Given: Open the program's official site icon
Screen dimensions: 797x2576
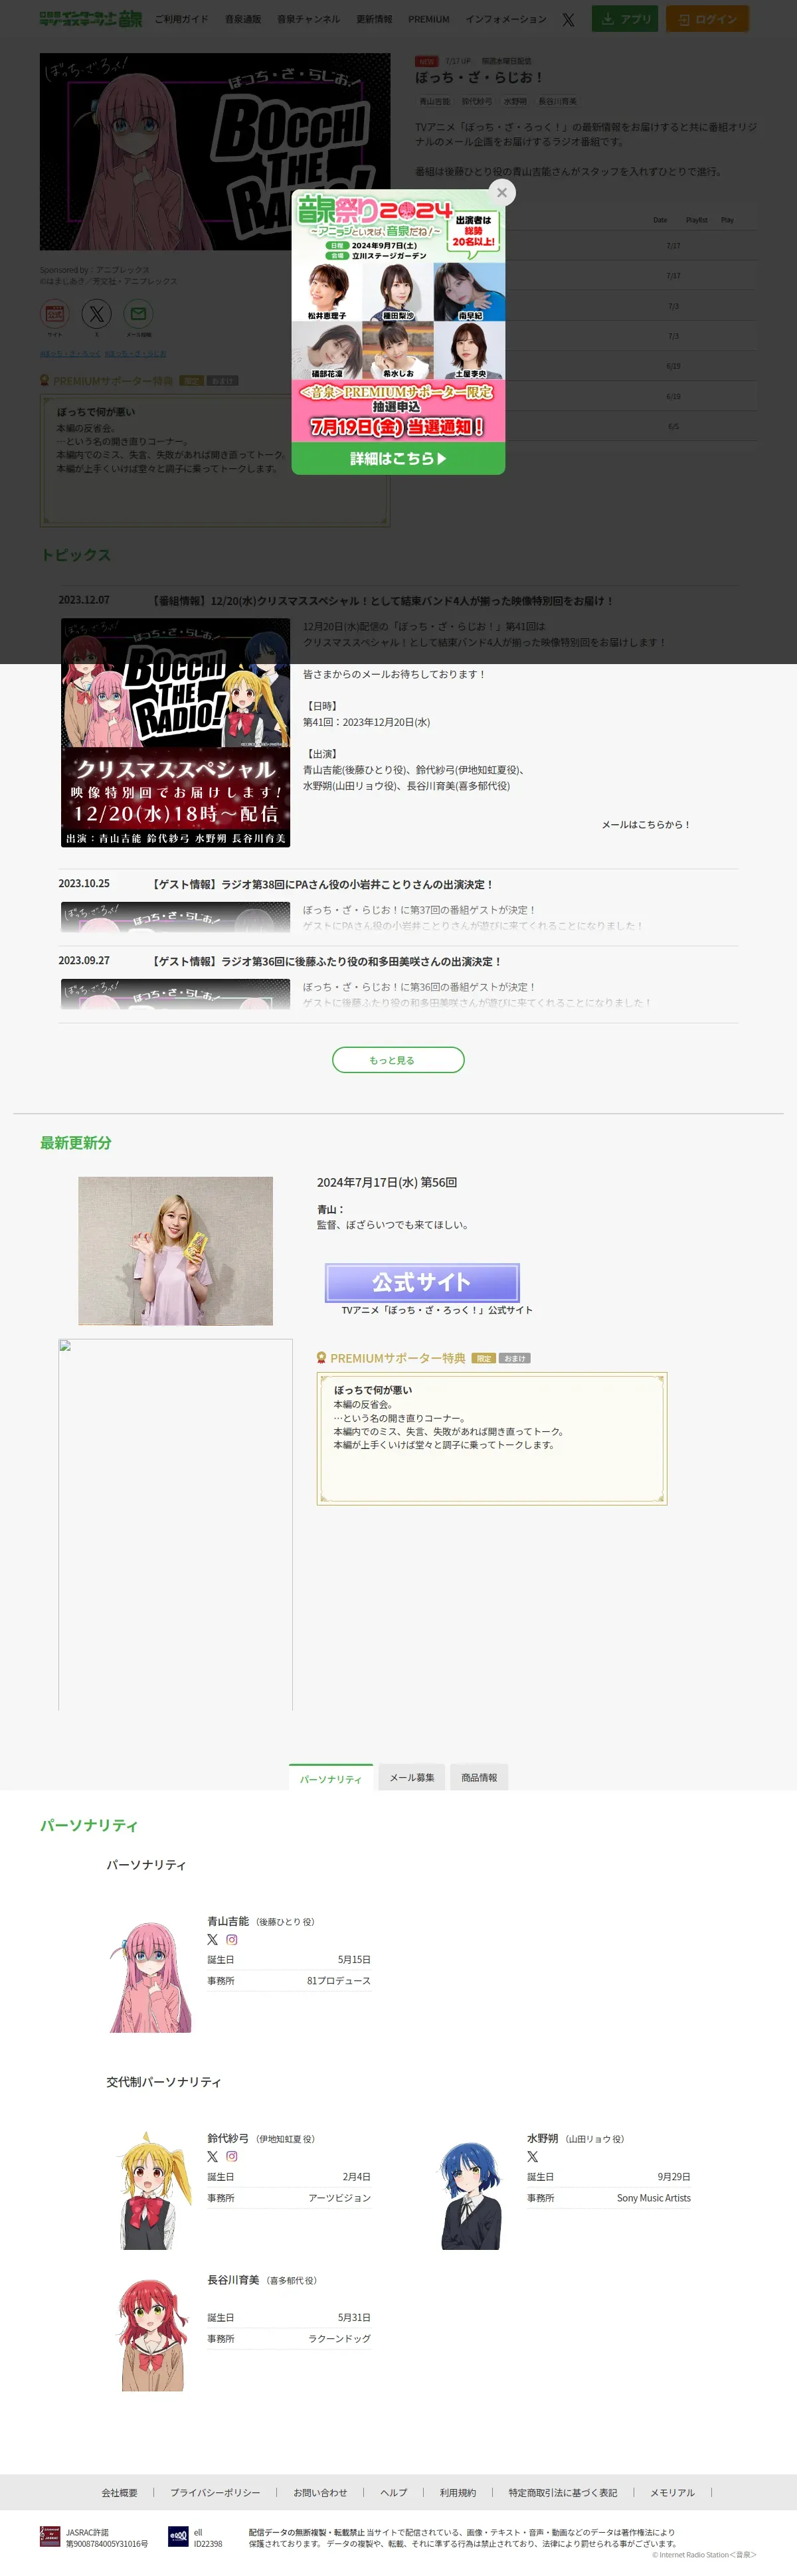Looking at the screenshot, I should [55, 314].
